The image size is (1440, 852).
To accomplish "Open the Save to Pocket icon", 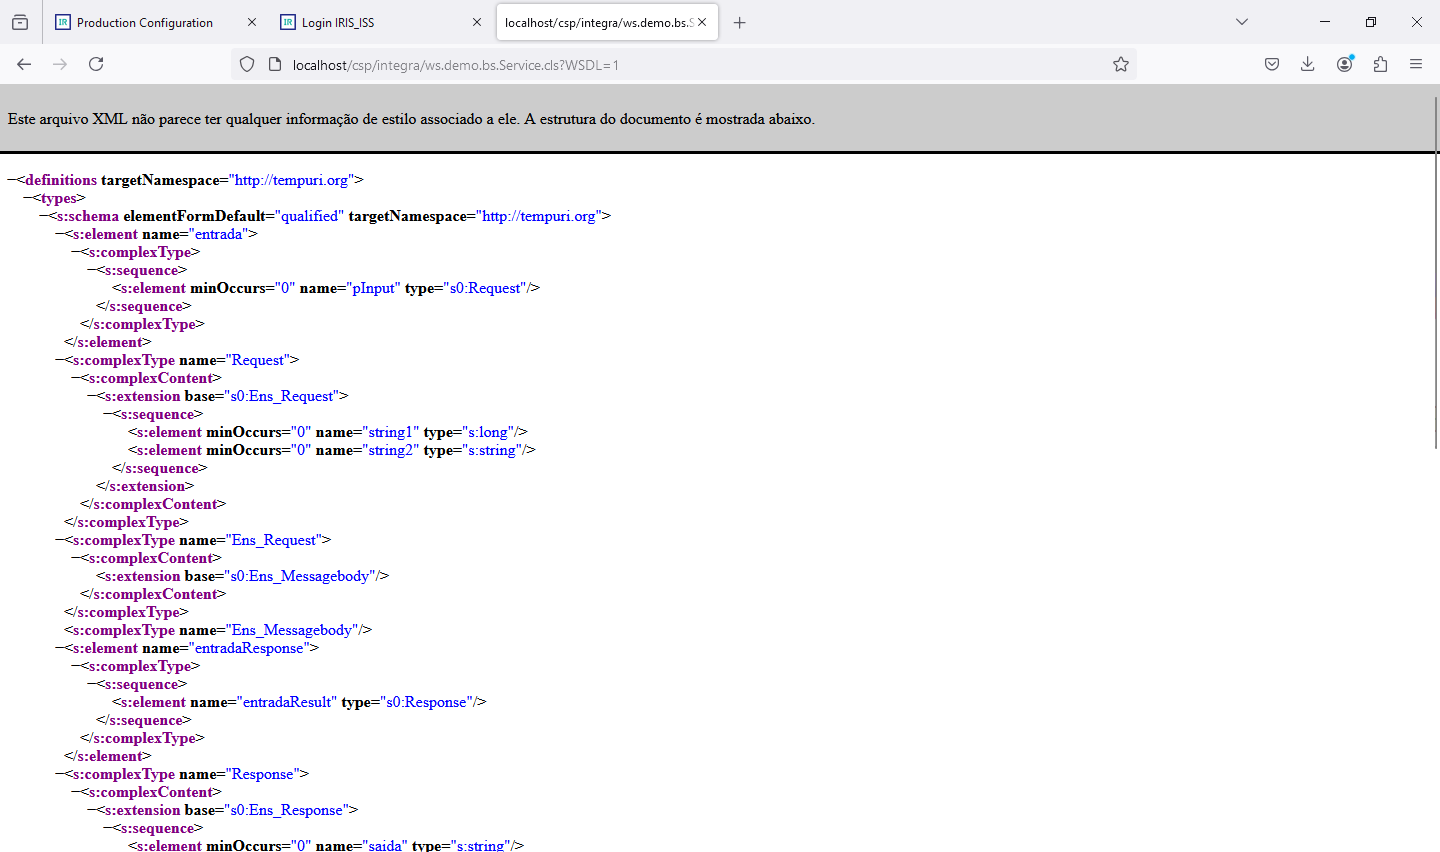I will (x=1272, y=64).
